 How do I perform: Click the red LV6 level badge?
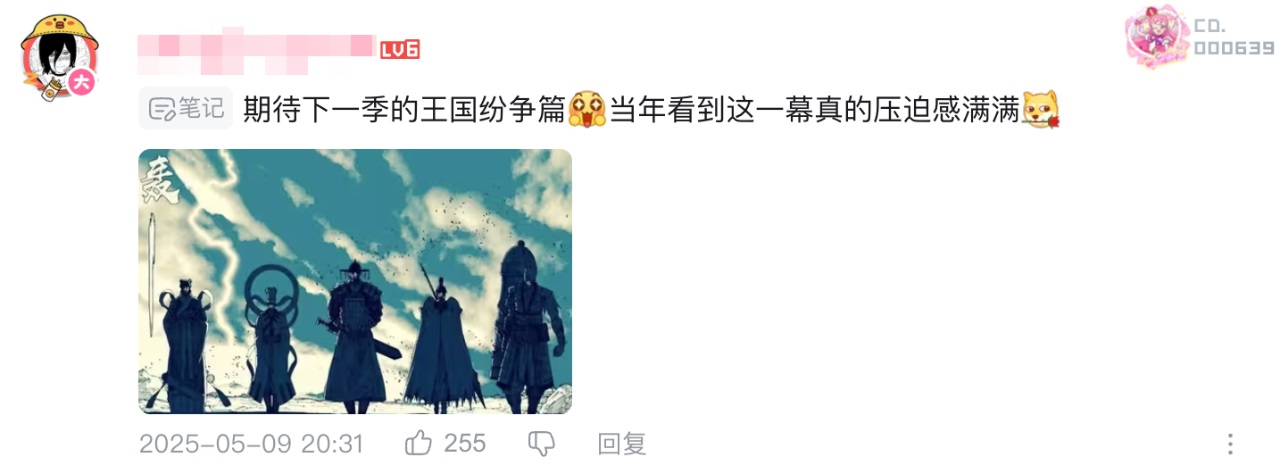pyautogui.click(x=399, y=49)
